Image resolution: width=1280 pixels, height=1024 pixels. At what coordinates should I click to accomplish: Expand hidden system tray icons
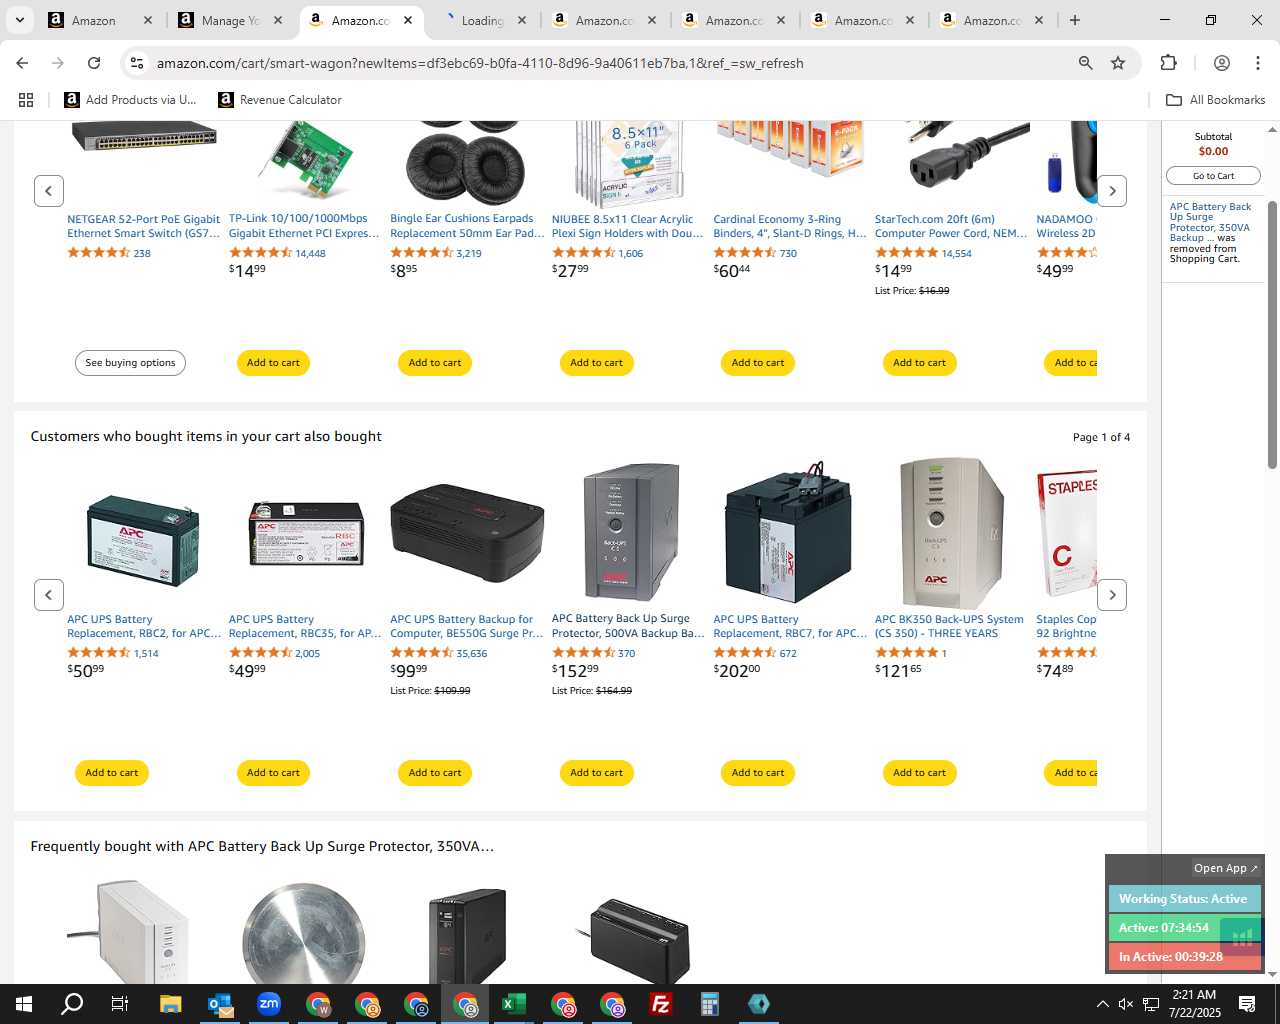(x=1102, y=1004)
